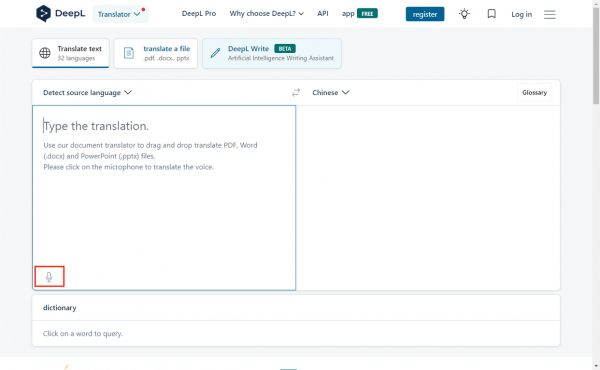Click the API link in the header
The width and height of the screenshot is (600, 370).
[323, 13]
